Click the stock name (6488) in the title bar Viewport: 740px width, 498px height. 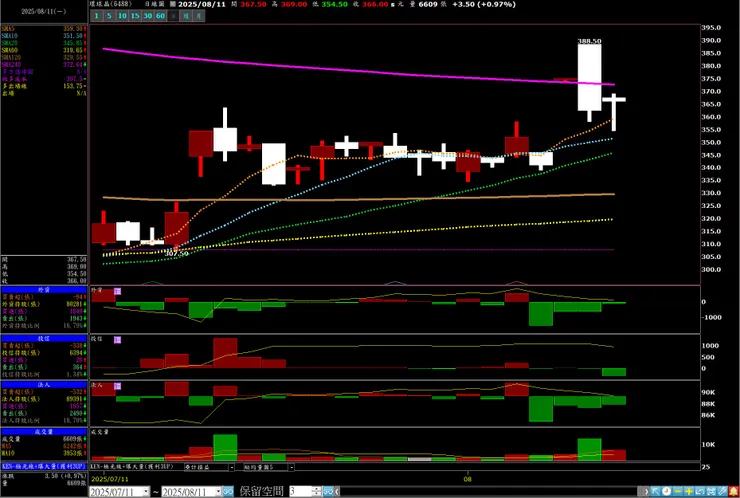(x=111, y=4)
